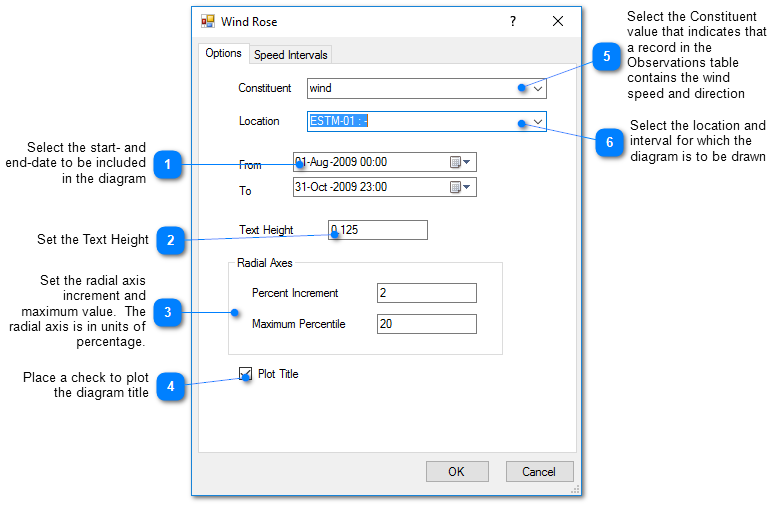Click the Wind Rose window icon
This screenshot has height=506, width=774.
click(x=208, y=21)
